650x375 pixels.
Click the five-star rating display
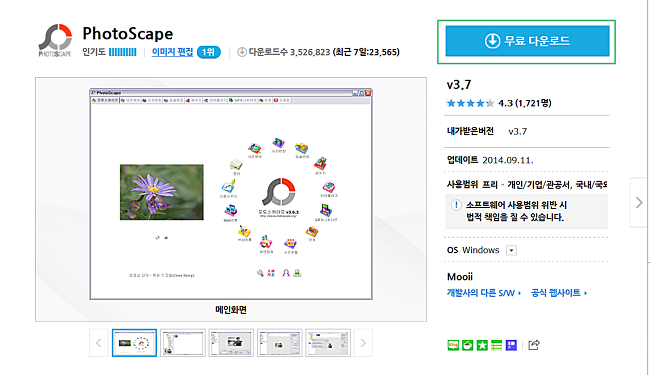click(470, 103)
